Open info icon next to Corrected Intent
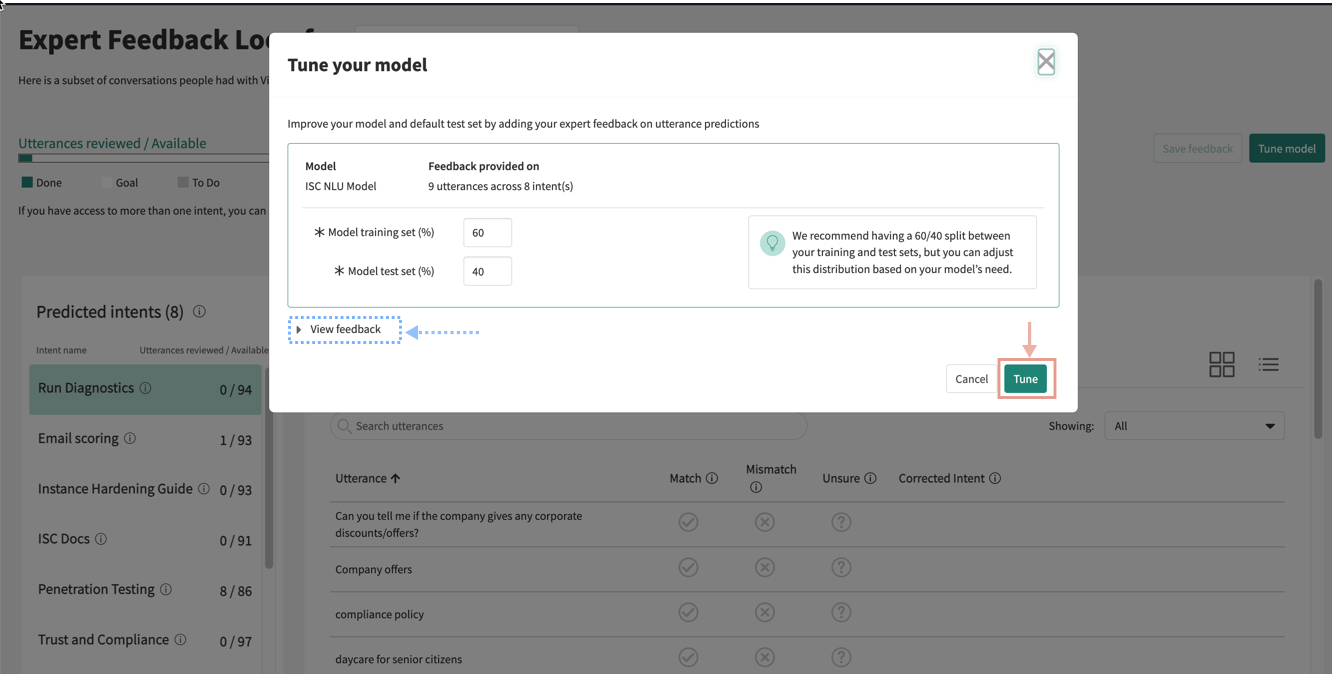Screen dimensions: 1332x674 pos(995,478)
